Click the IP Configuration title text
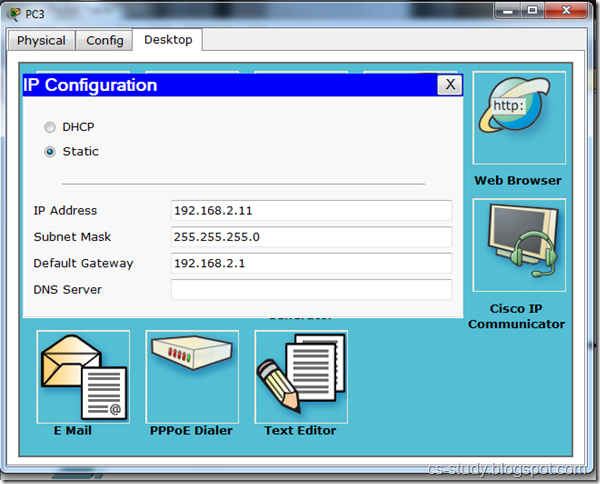The width and height of the screenshot is (600, 484). tap(90, 85)
